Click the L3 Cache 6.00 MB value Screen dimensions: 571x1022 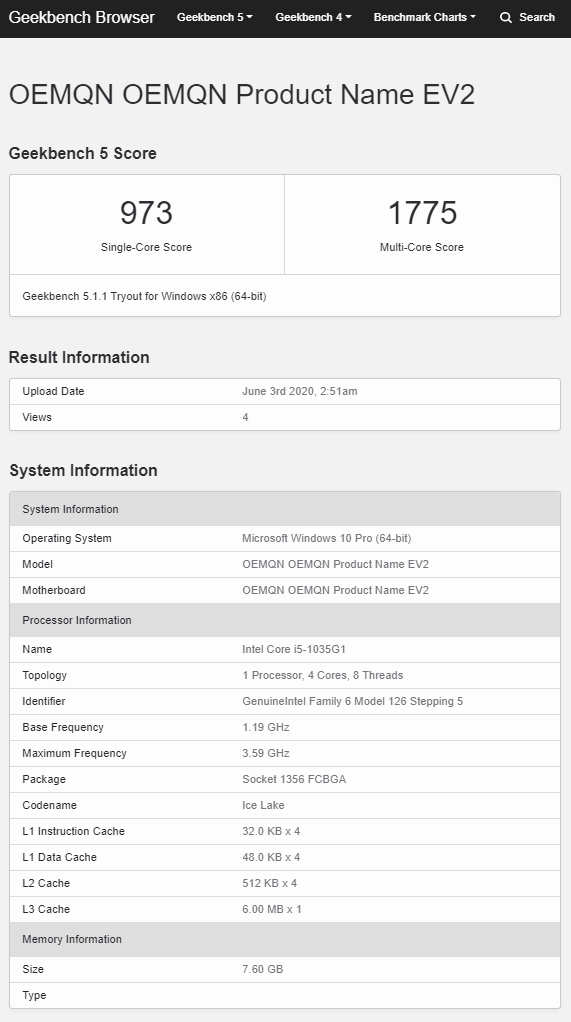(x=272, y=909)
